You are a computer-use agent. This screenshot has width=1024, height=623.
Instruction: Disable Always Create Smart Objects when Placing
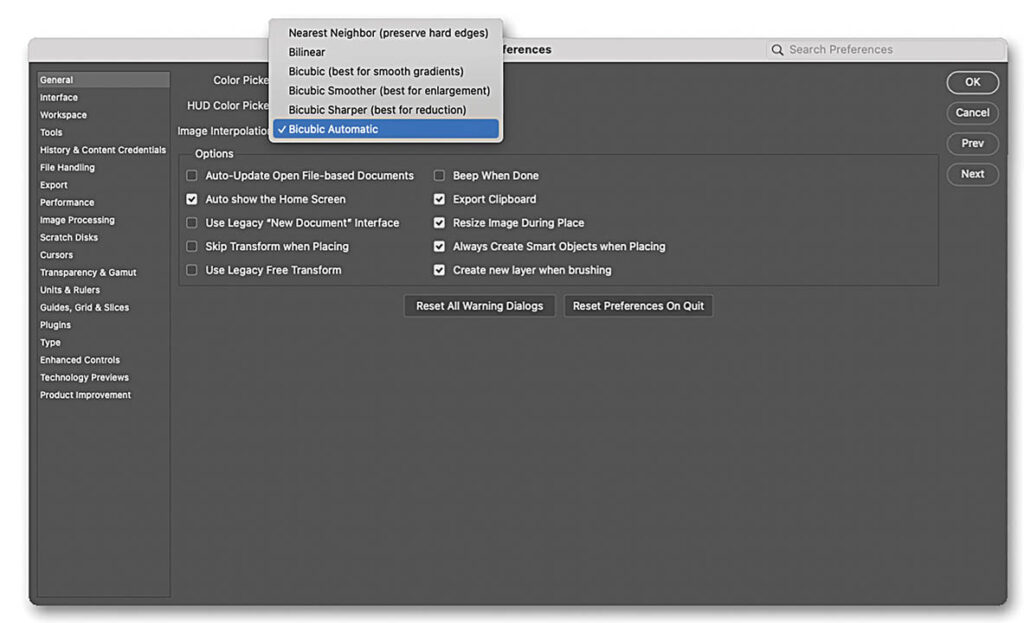[439, 246]
